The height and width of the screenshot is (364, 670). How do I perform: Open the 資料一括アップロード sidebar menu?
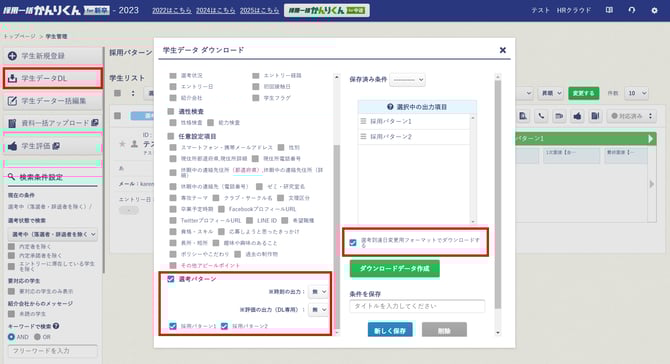(53, 123)
